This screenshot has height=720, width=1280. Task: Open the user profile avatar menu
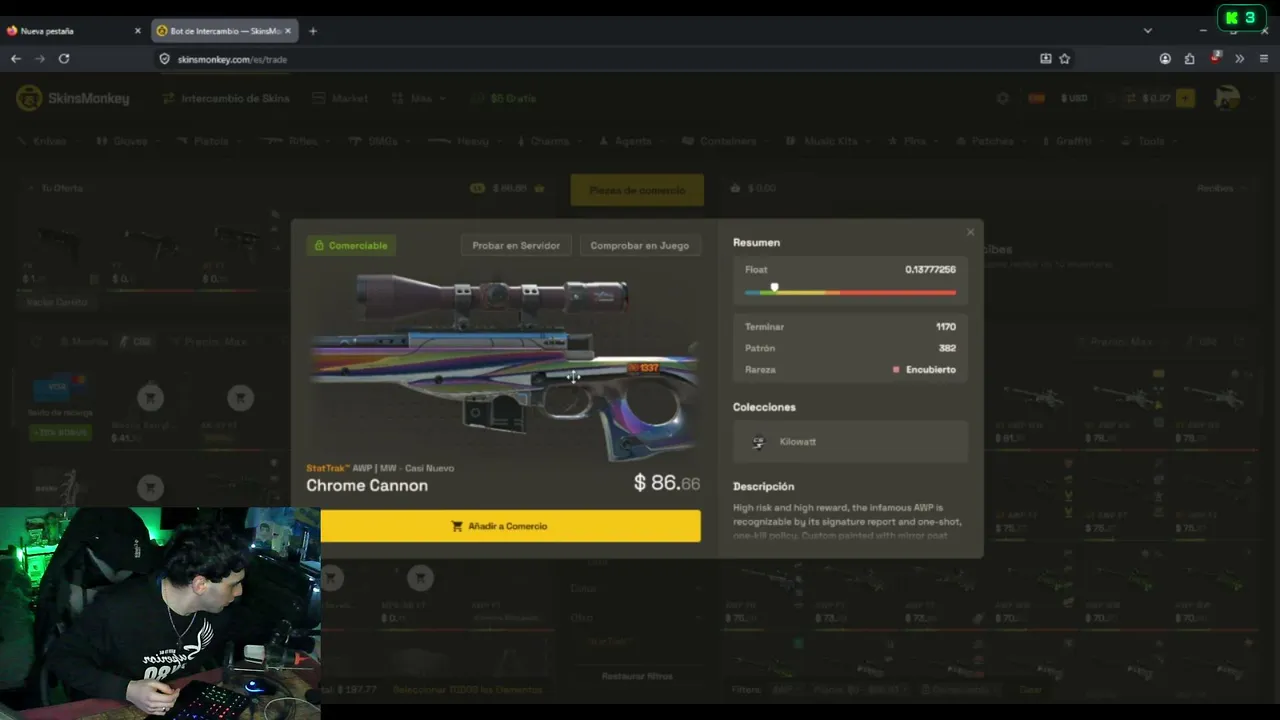[x=1227, y=98]
